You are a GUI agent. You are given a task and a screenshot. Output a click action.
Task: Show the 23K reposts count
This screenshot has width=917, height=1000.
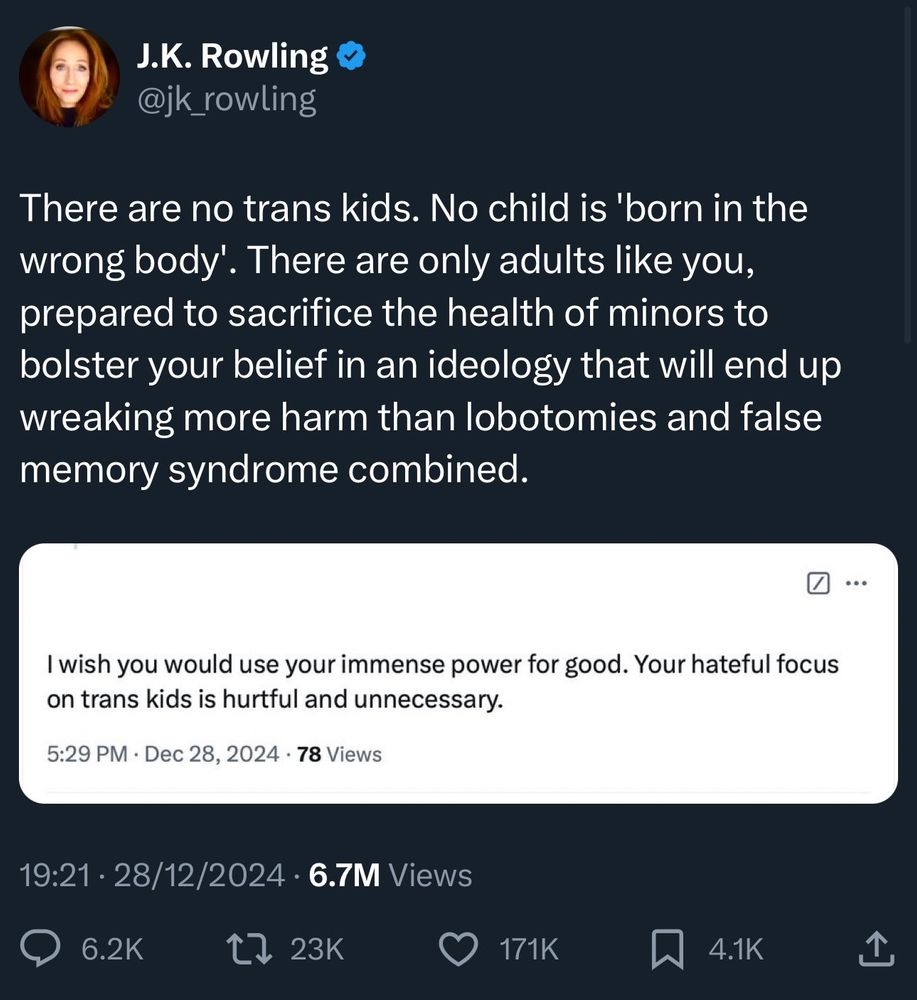(x=317, y=949)
